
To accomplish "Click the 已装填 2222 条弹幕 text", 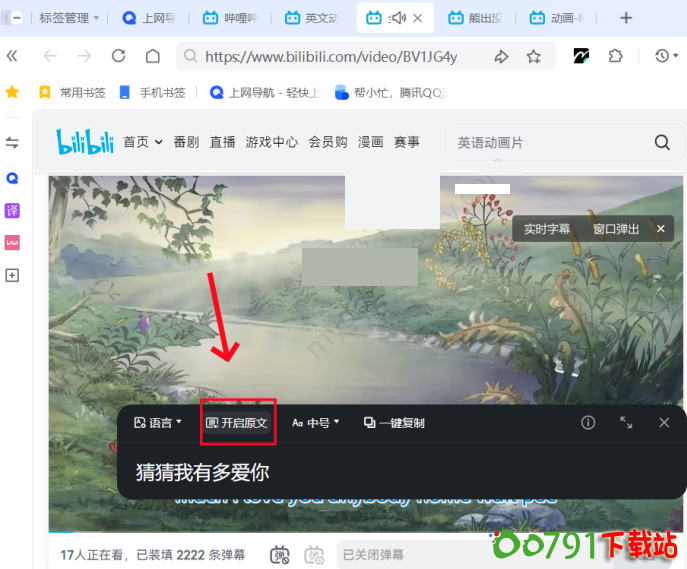I will pyautogui.click(x=191, y=555).
